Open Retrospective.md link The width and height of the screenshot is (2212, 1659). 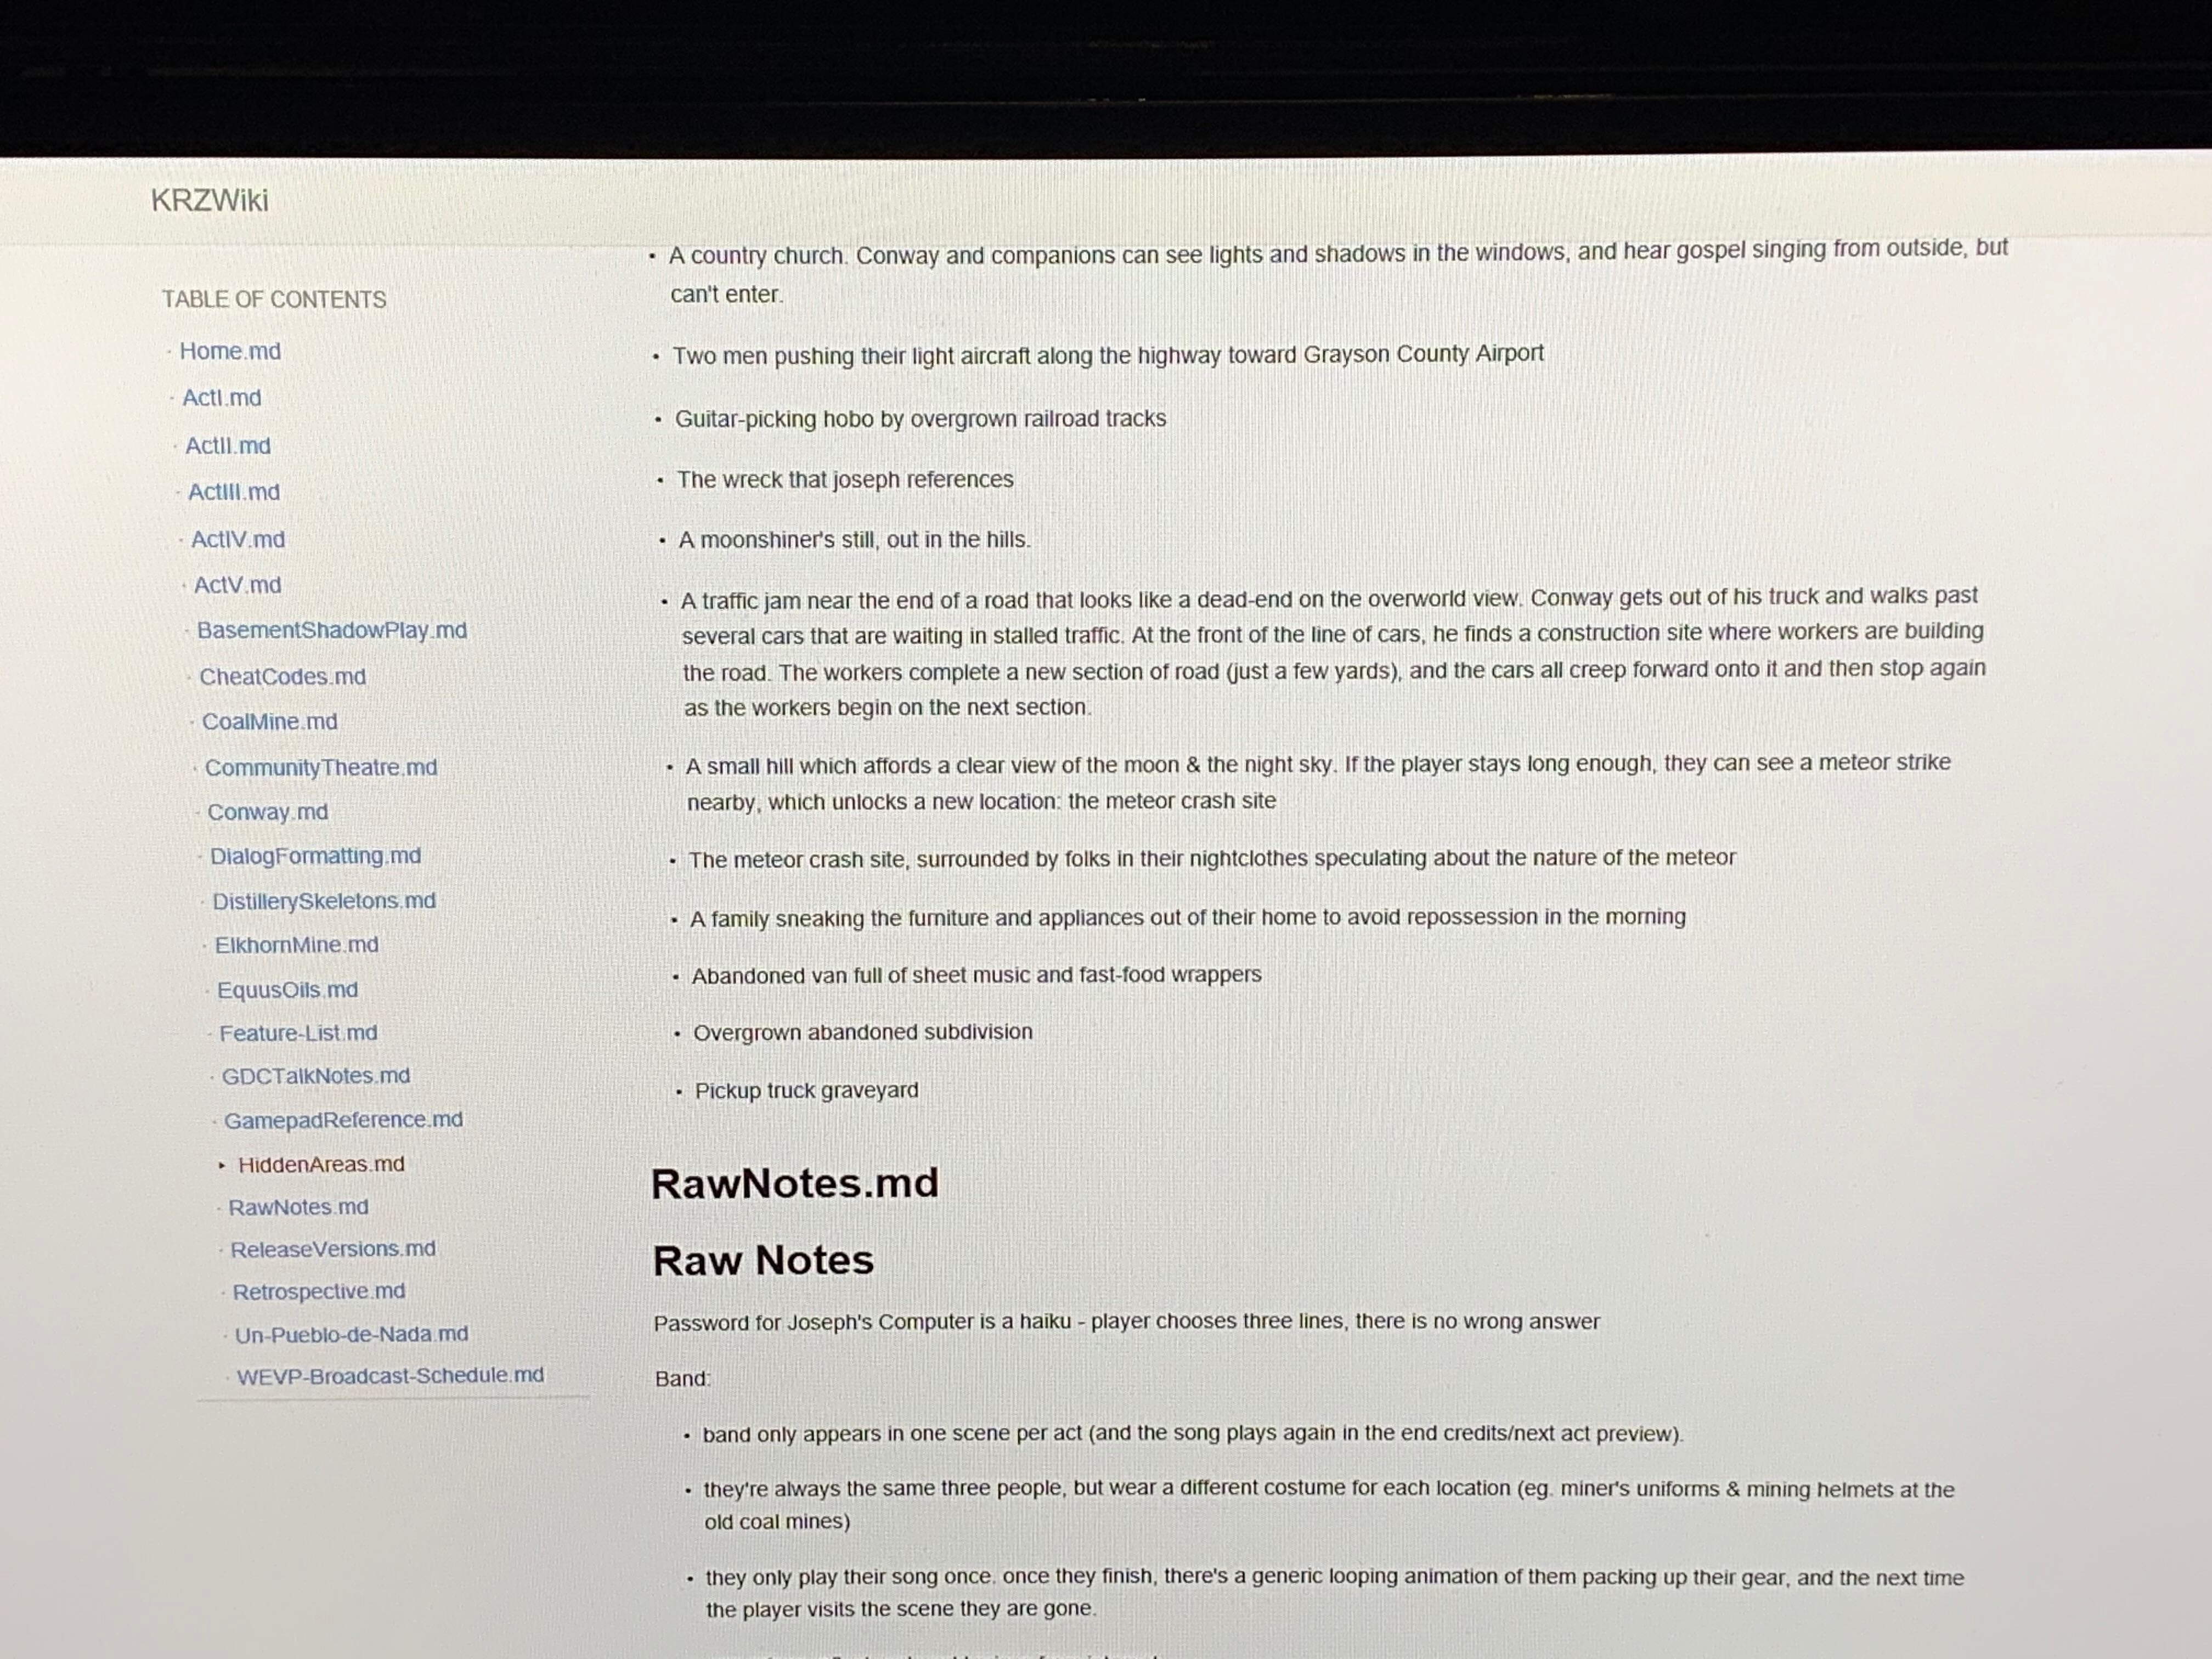pyautogui.click(x=318, y=1291)
